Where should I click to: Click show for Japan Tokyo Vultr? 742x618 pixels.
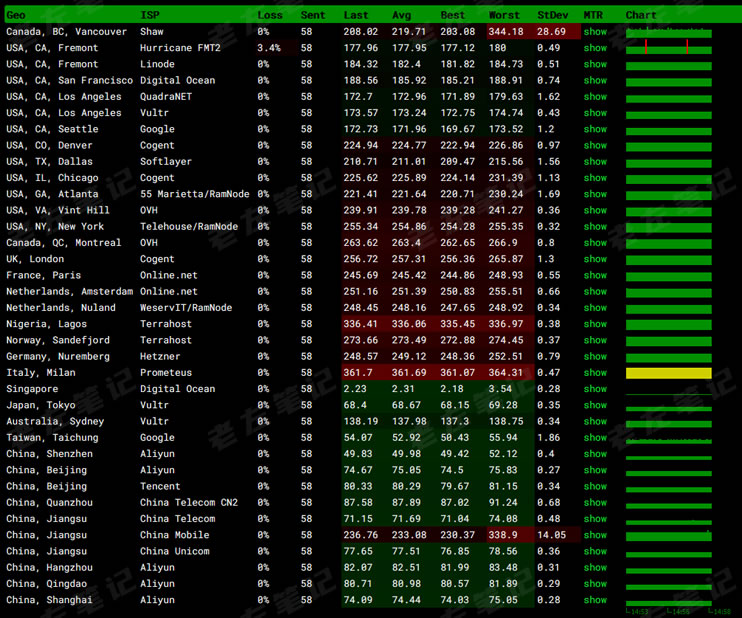[x=595, y=405]
